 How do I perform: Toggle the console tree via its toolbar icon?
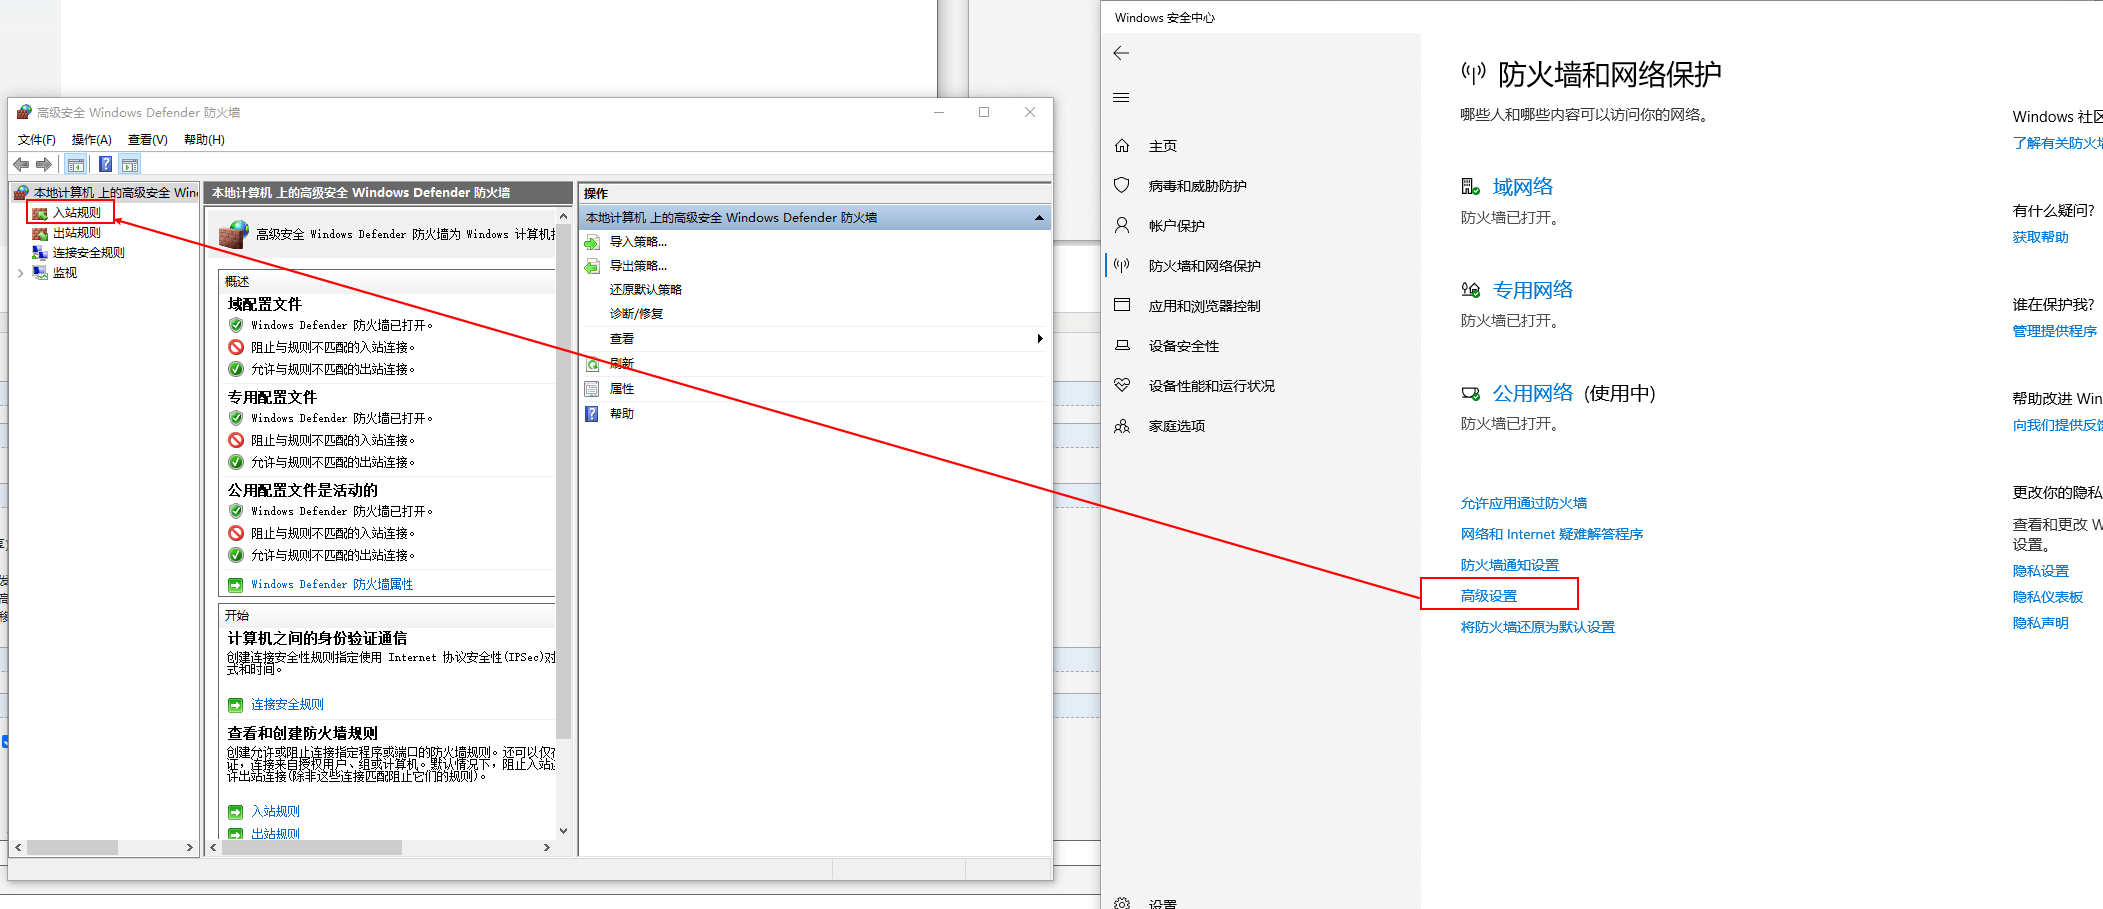click(76, 165)
